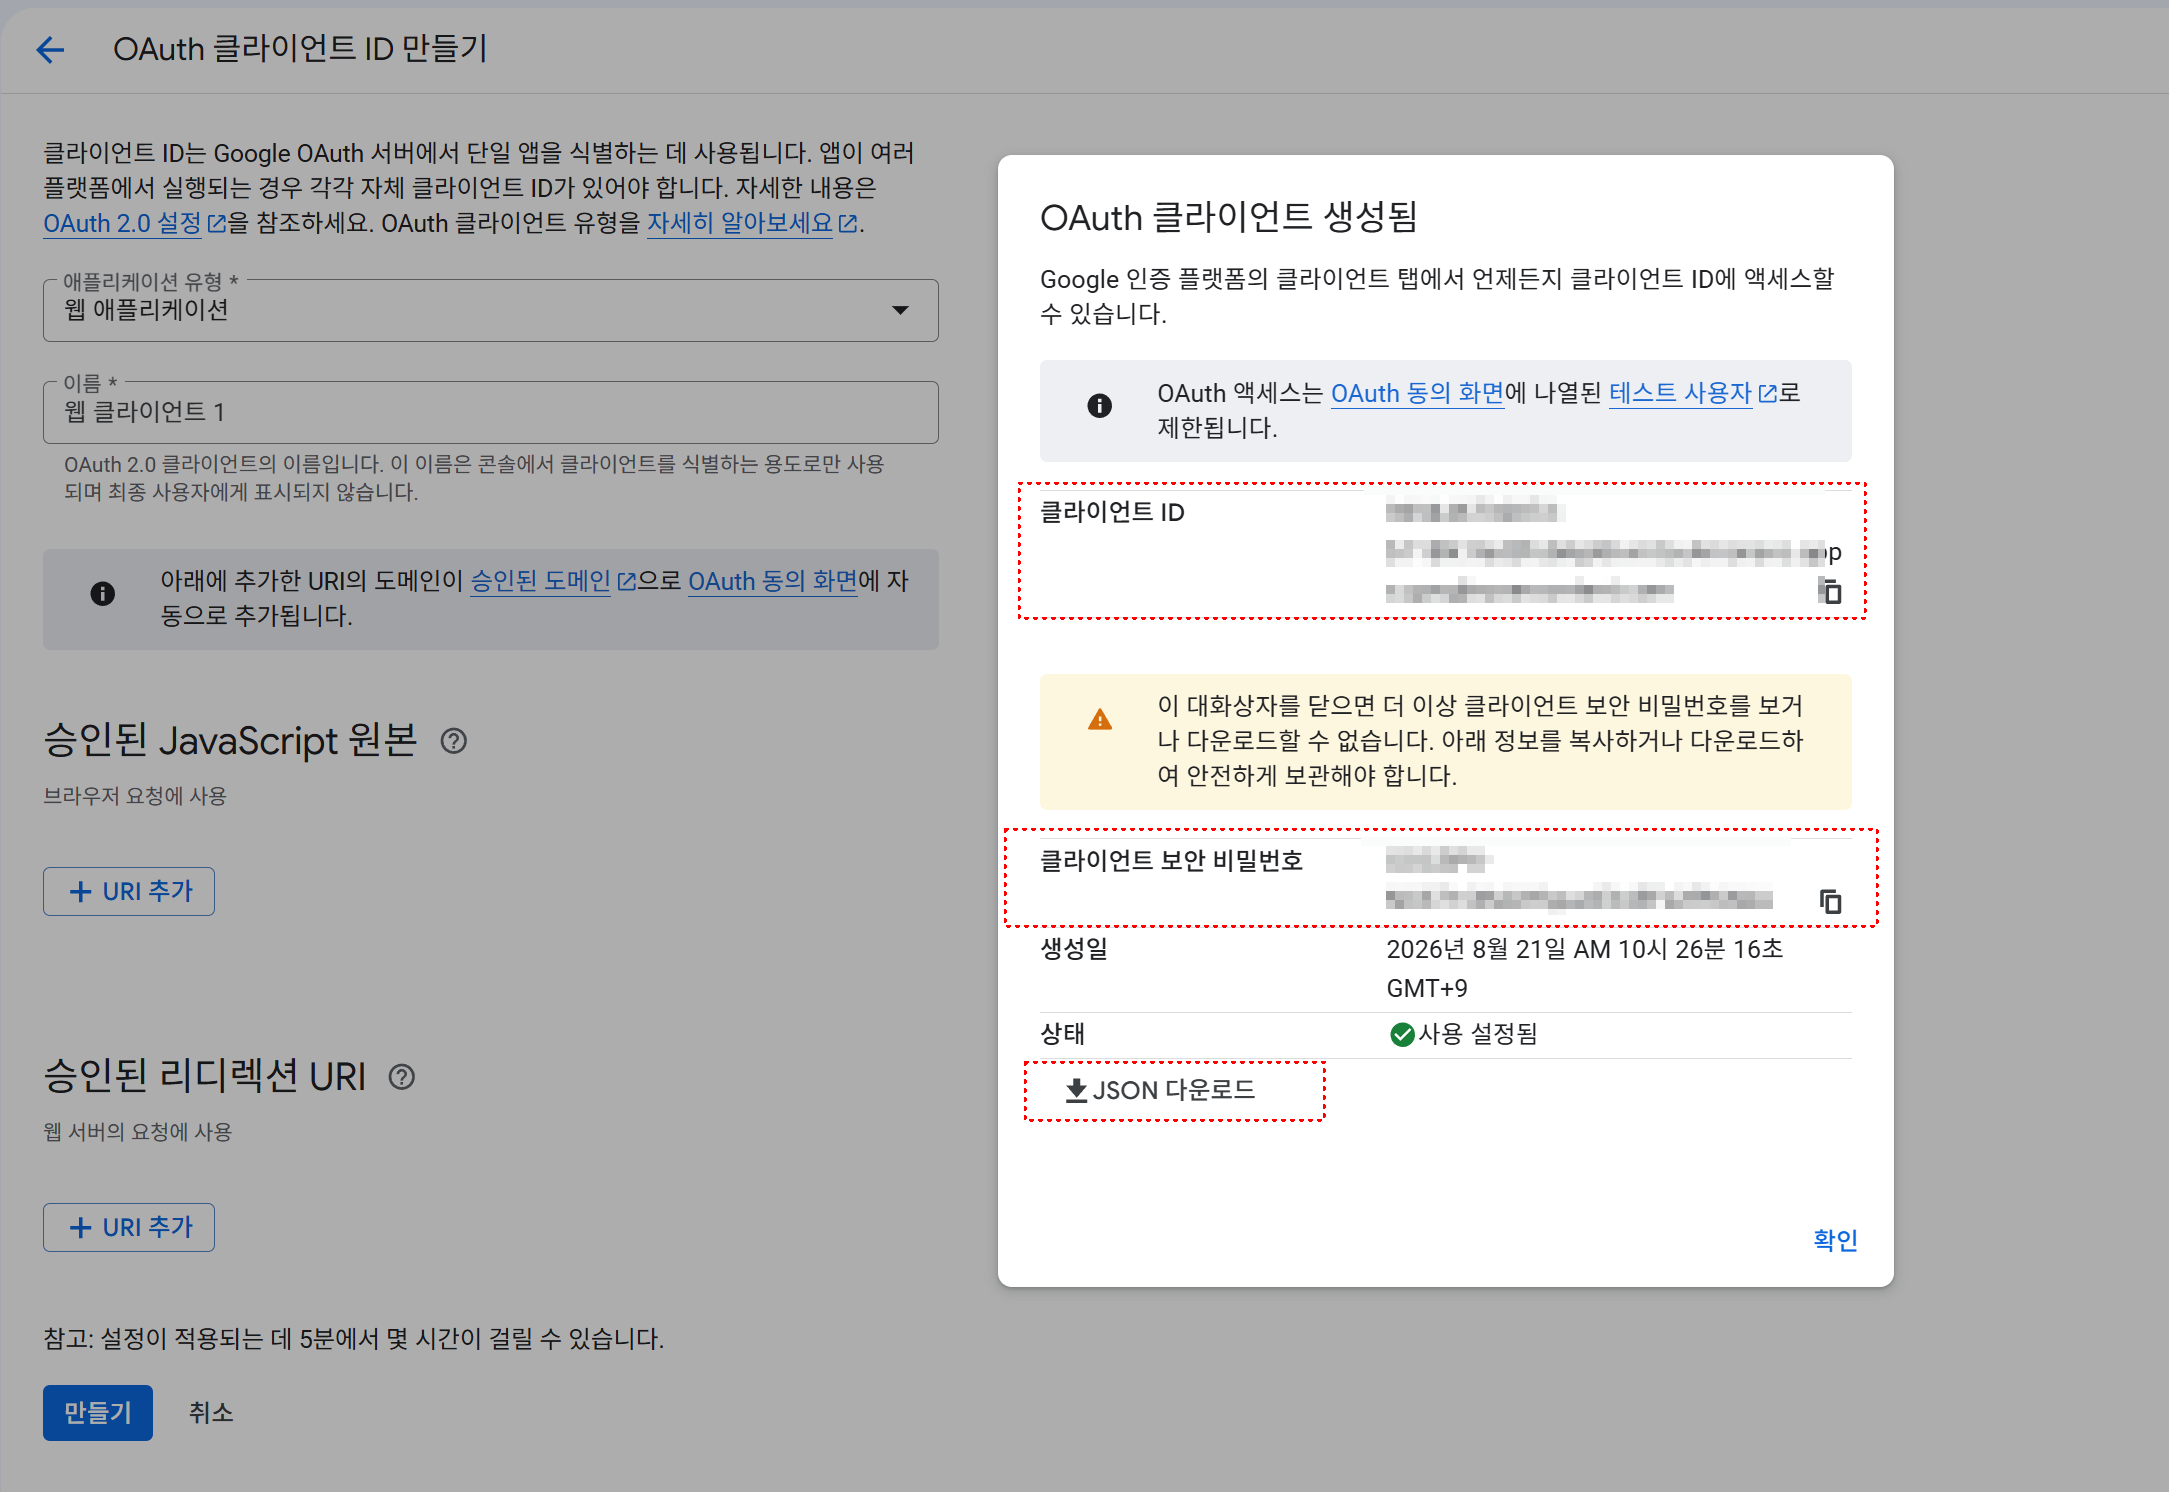The image size is (2169, 1492).
Task: Click the 이름 field containing 웹 클라이언트 1
Action: click(491, 412)
